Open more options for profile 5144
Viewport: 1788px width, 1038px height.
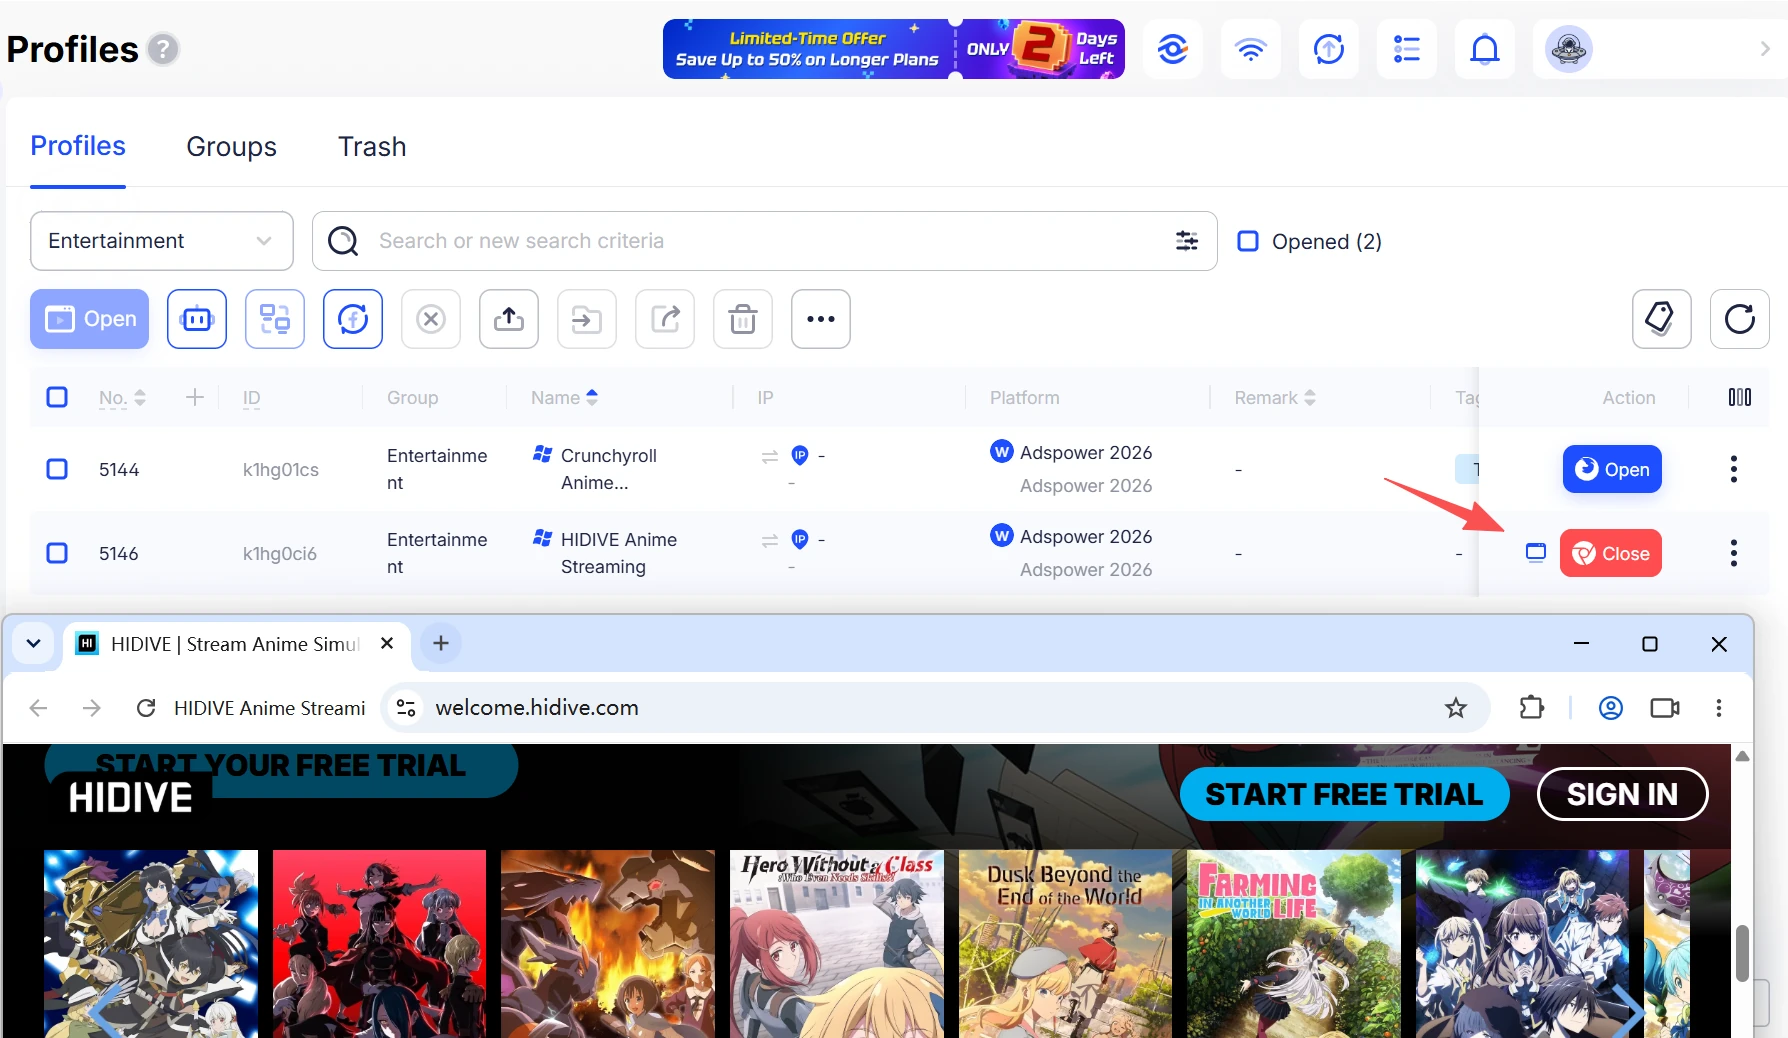[x=1734, y=469]
